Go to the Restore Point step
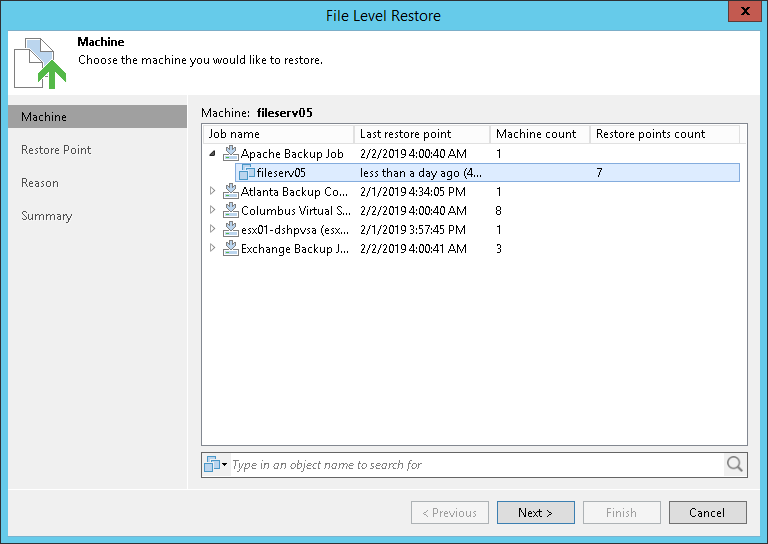The height and width of the screenshot is (544, 768). [x=56, y=150]
